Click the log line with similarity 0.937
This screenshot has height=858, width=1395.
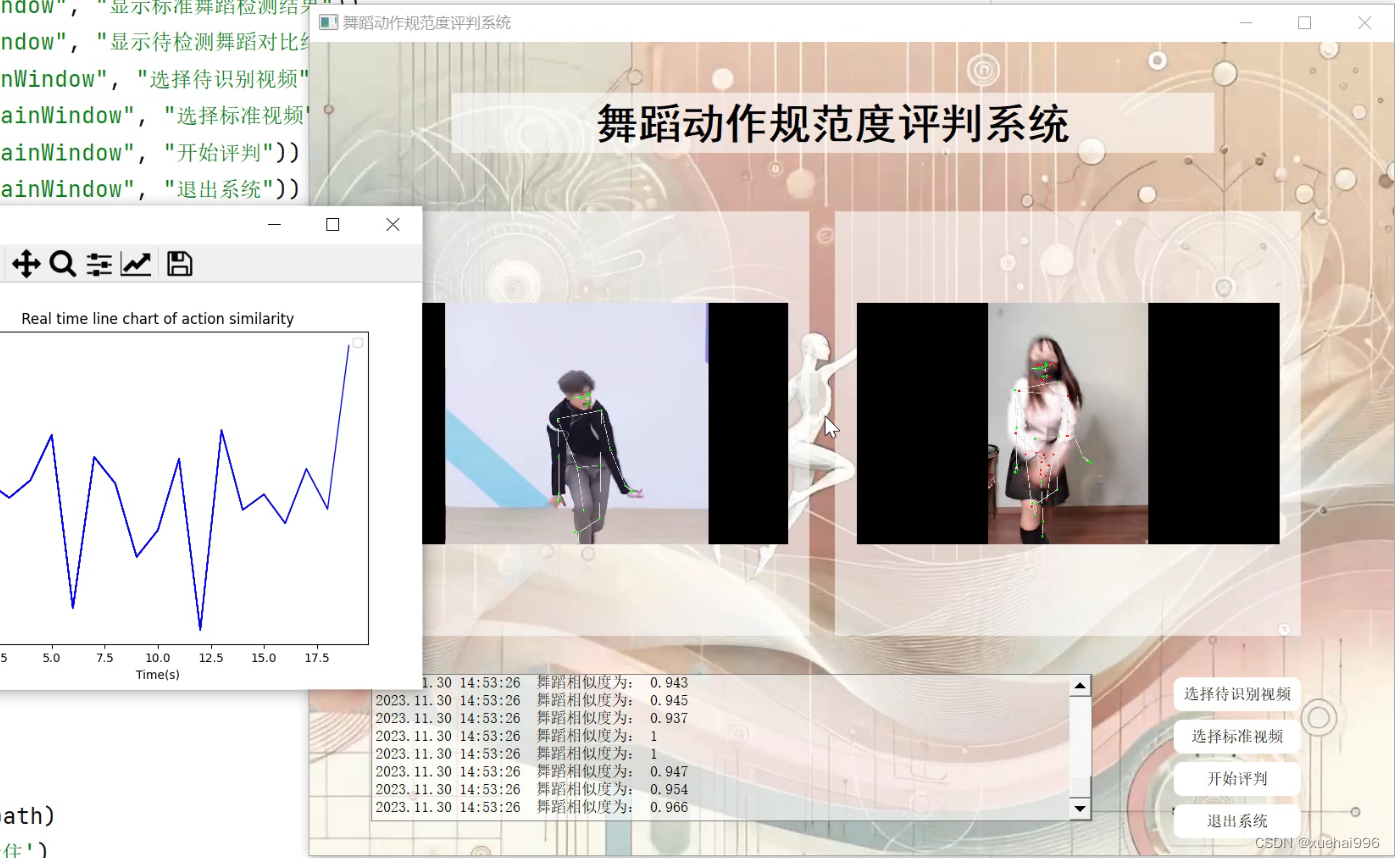[x=532, y=718]
